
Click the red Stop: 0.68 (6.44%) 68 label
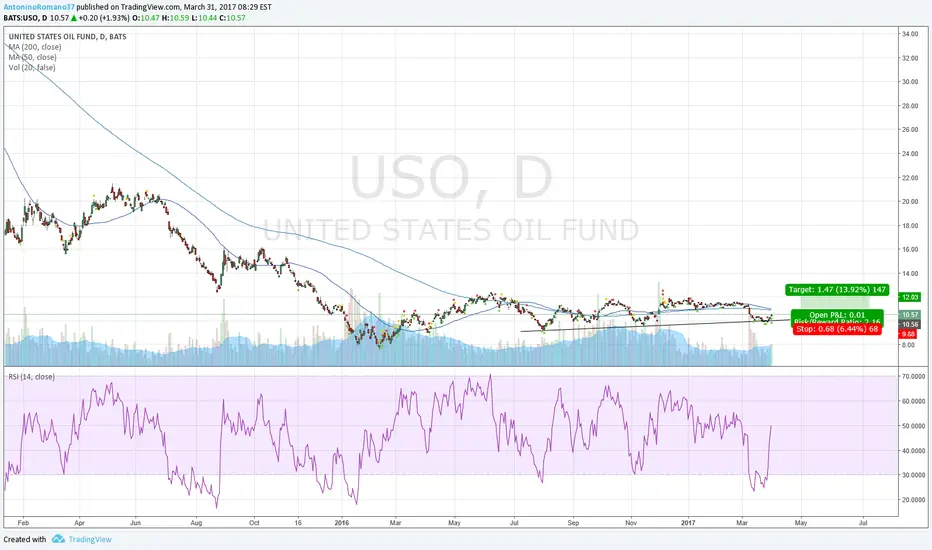837,329
